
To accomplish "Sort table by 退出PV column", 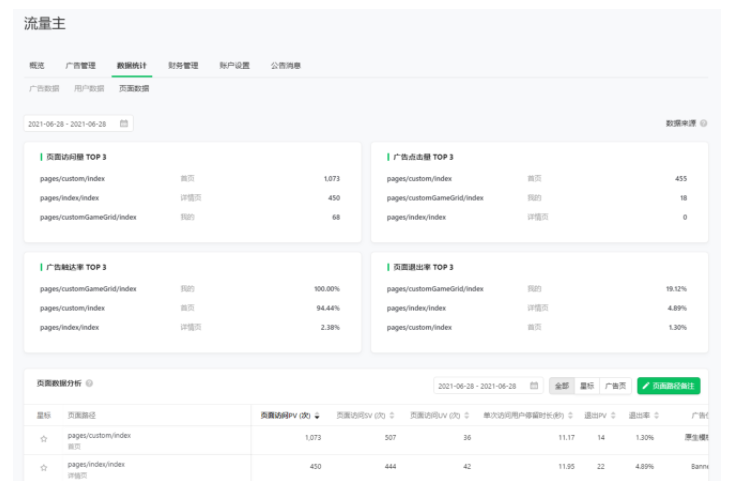I will [x=615, y=415].
